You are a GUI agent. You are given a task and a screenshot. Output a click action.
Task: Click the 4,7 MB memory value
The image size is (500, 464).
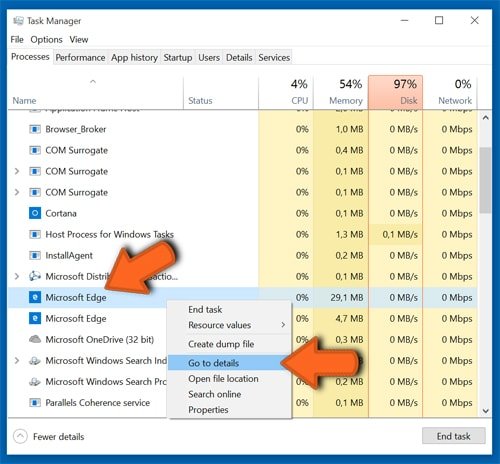[x=349, y=318]
